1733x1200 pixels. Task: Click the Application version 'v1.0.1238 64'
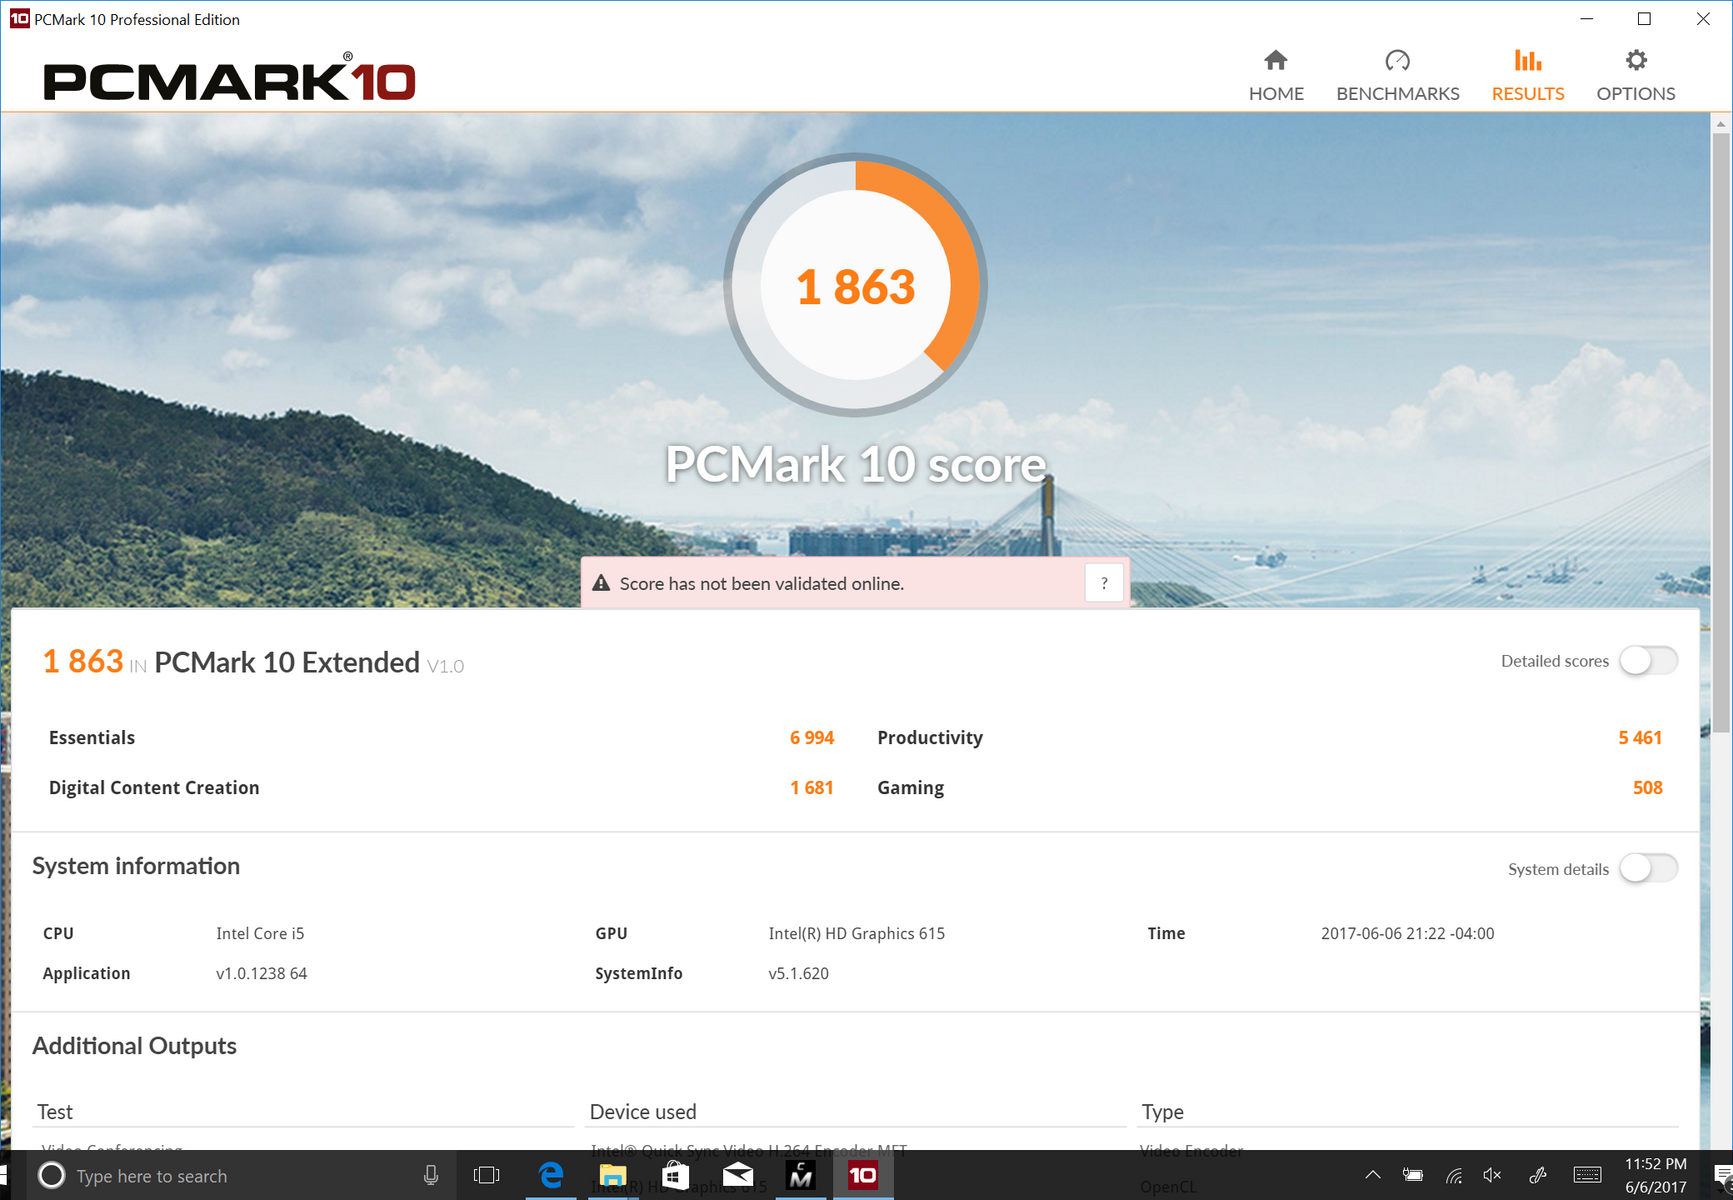click(262, 973)
